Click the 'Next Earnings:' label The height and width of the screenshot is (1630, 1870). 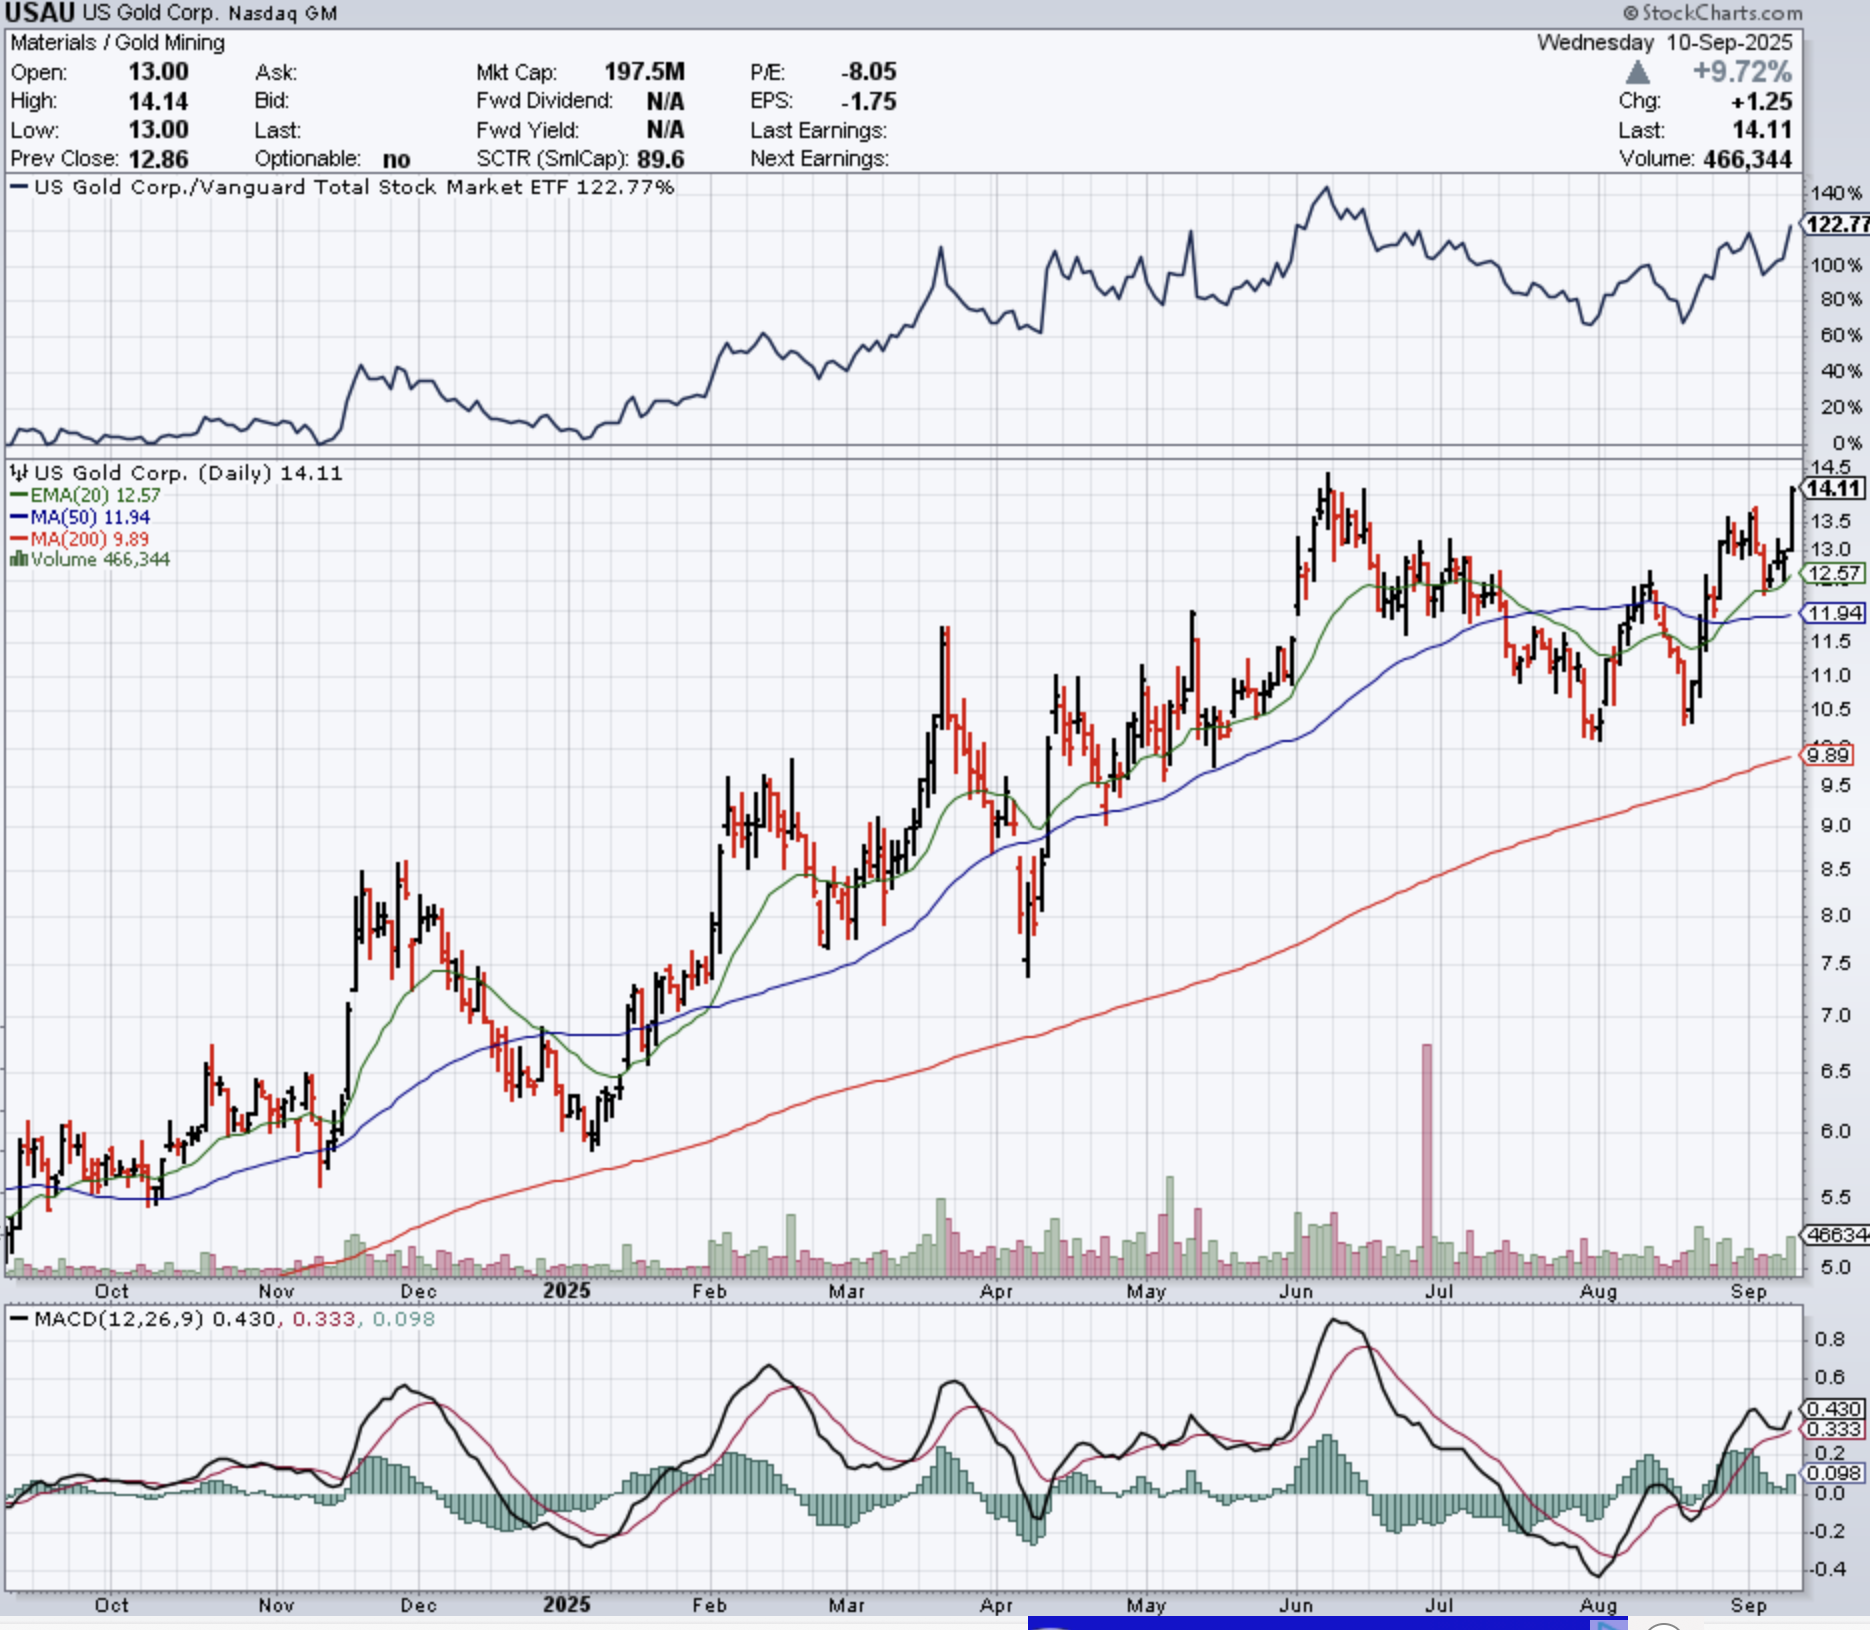point(819,159)
